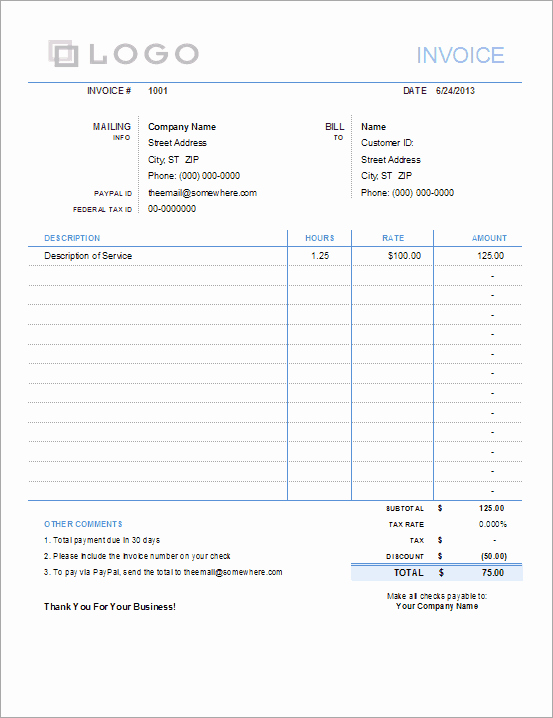Click the TAX RATE label
The height and width of the screenshot is (718, 553).
click(x=406, y=525)
